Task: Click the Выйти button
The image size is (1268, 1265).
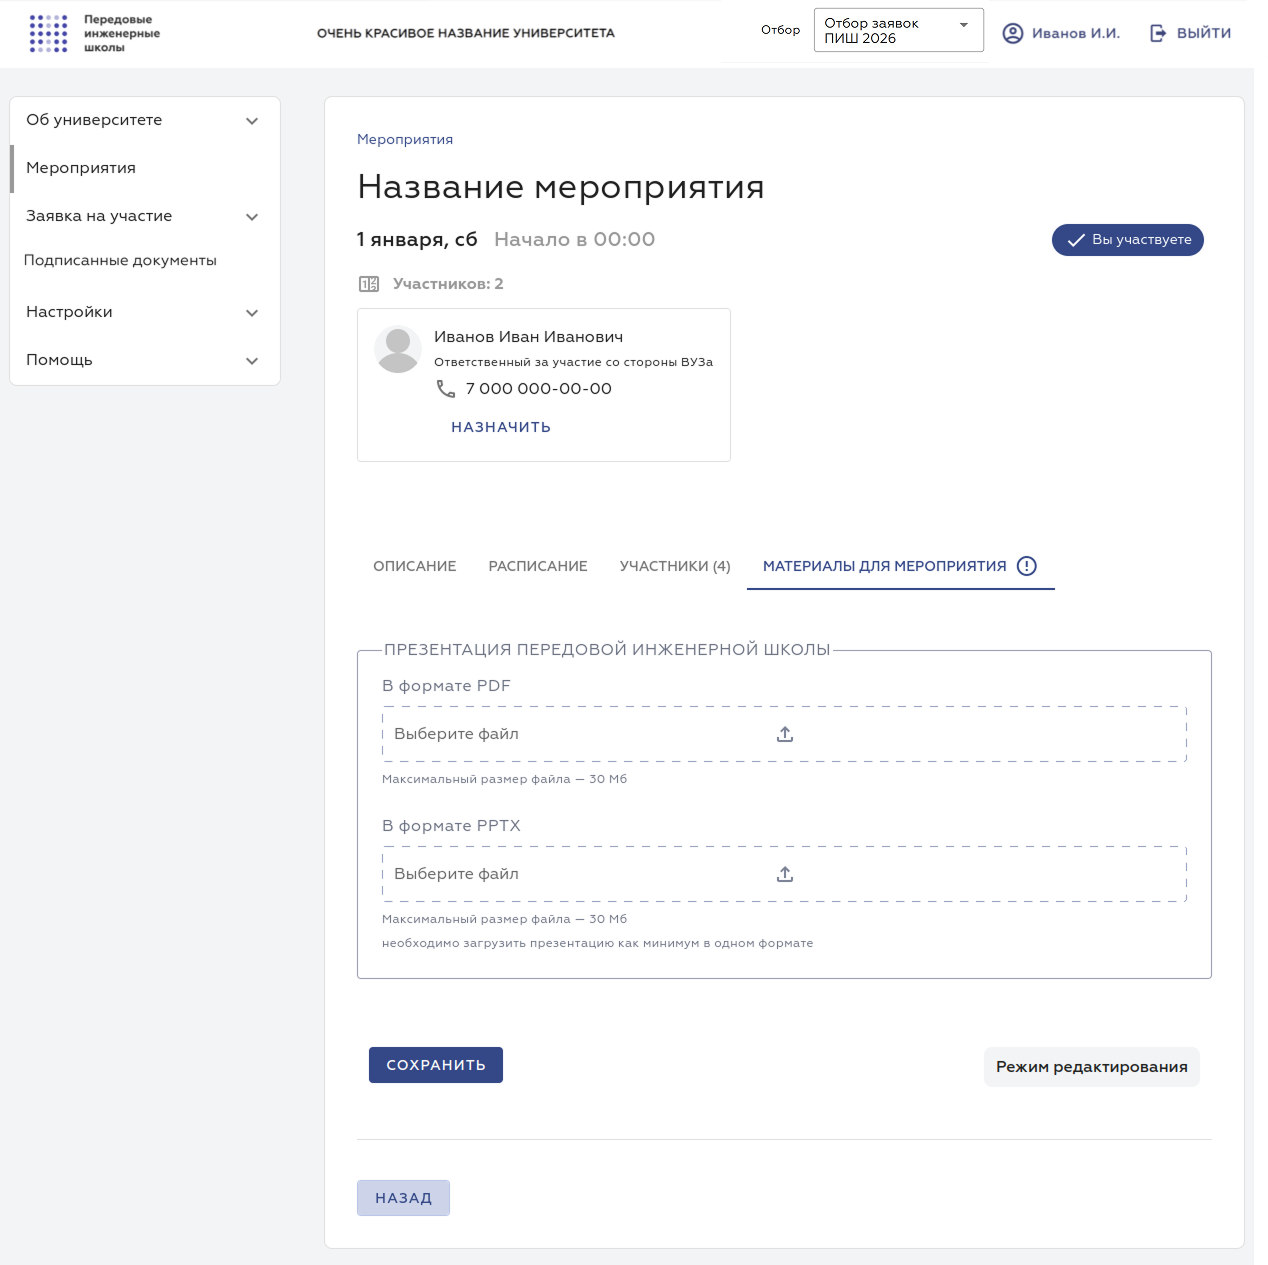Action: point(1190,33)
